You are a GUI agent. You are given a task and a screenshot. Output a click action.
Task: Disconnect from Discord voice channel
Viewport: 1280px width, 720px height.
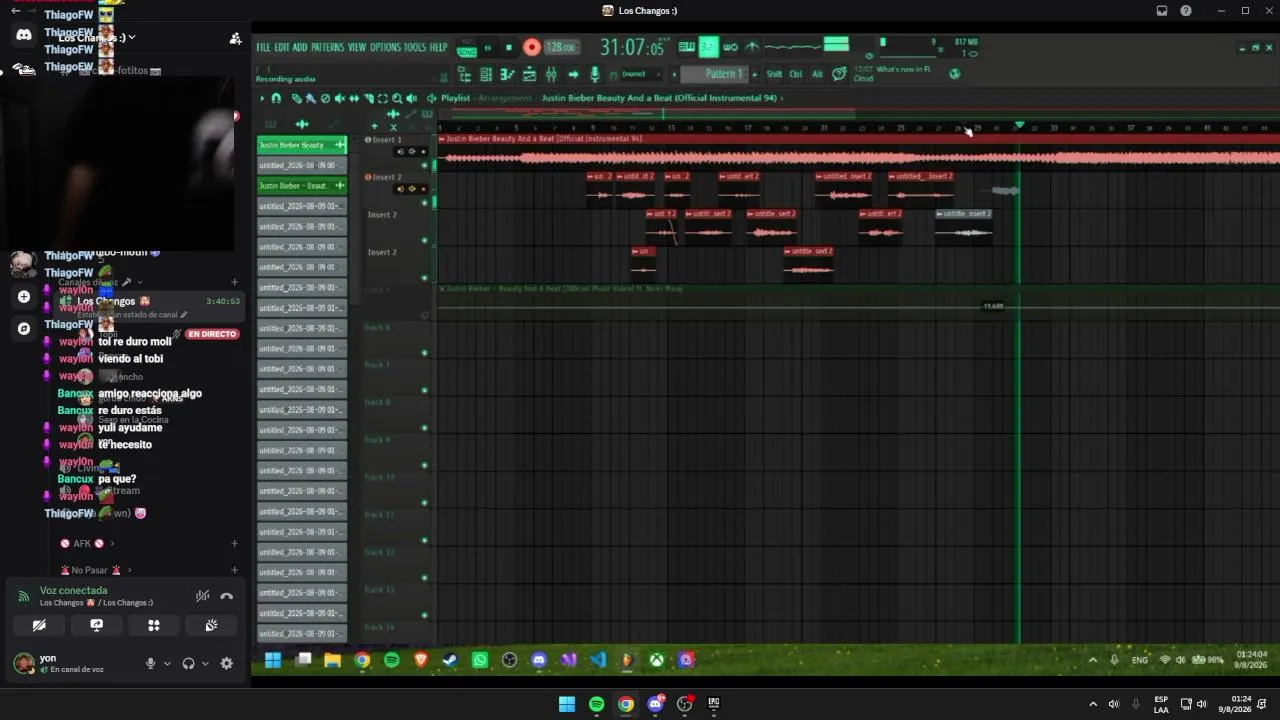[227, 596]
